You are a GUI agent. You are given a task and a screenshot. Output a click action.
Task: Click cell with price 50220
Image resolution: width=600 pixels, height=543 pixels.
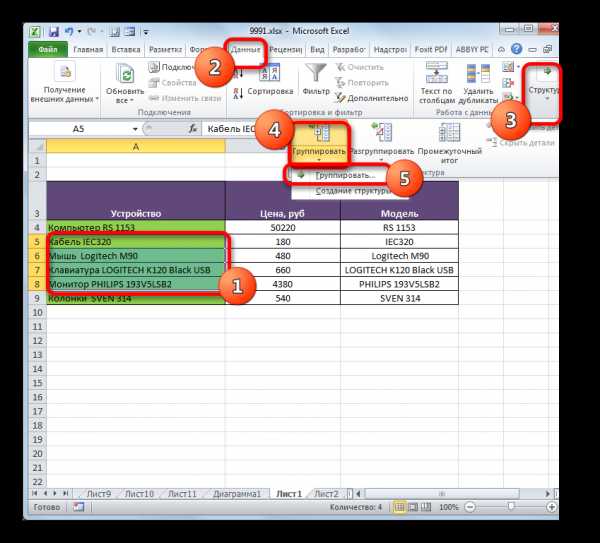(x=283, y=228)
